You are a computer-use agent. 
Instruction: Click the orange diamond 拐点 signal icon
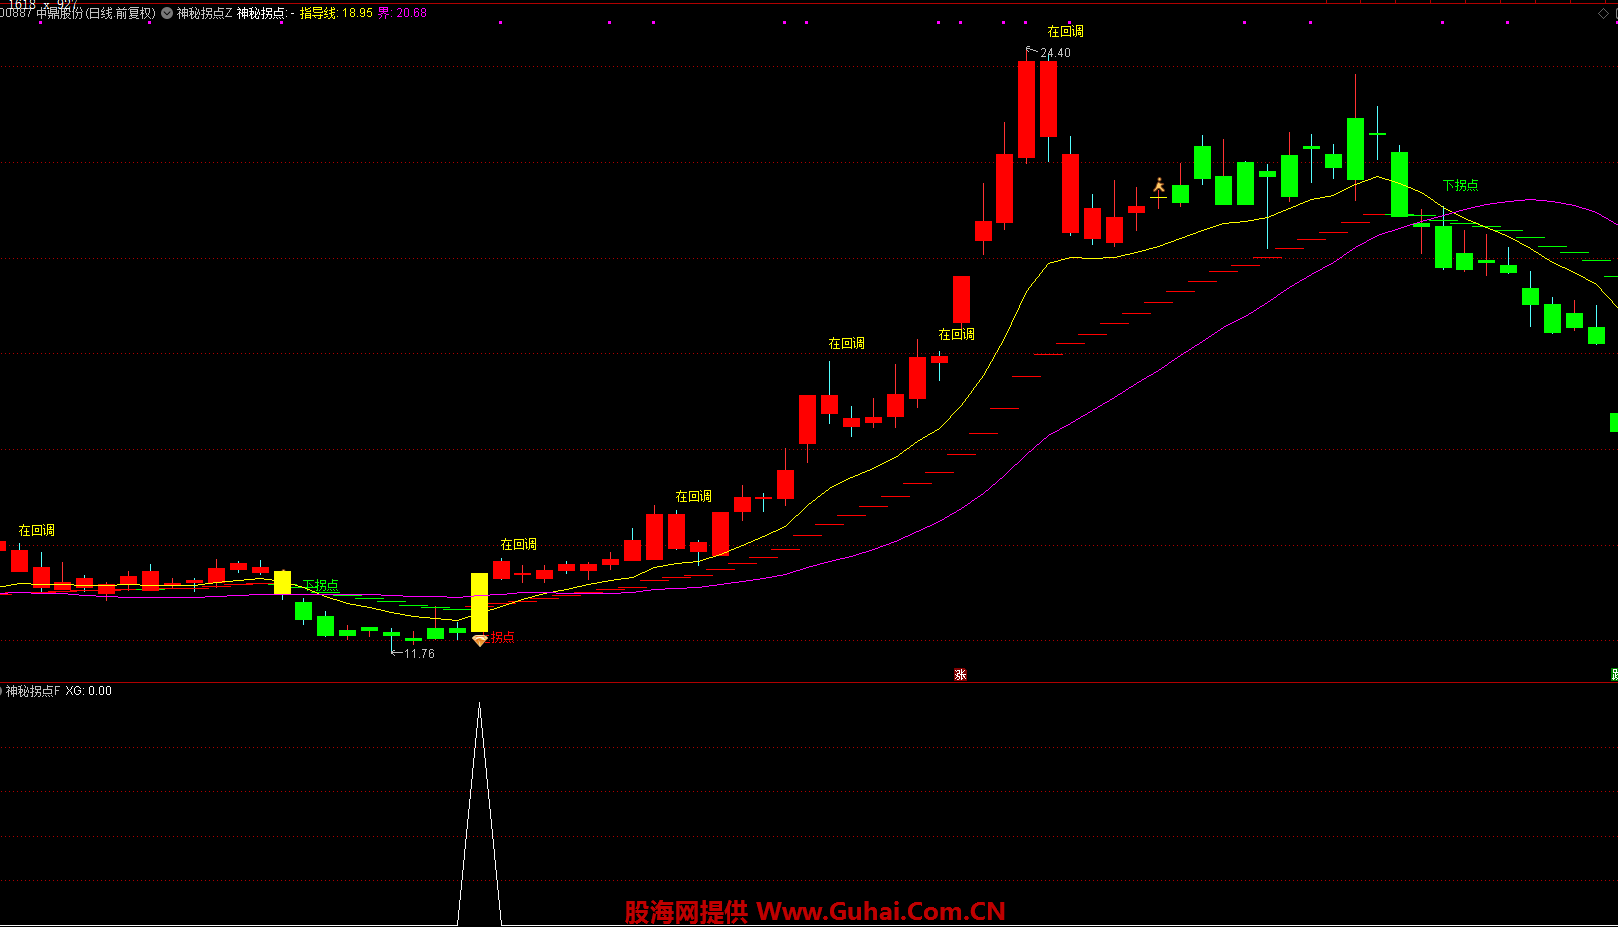tap(480, 640)
